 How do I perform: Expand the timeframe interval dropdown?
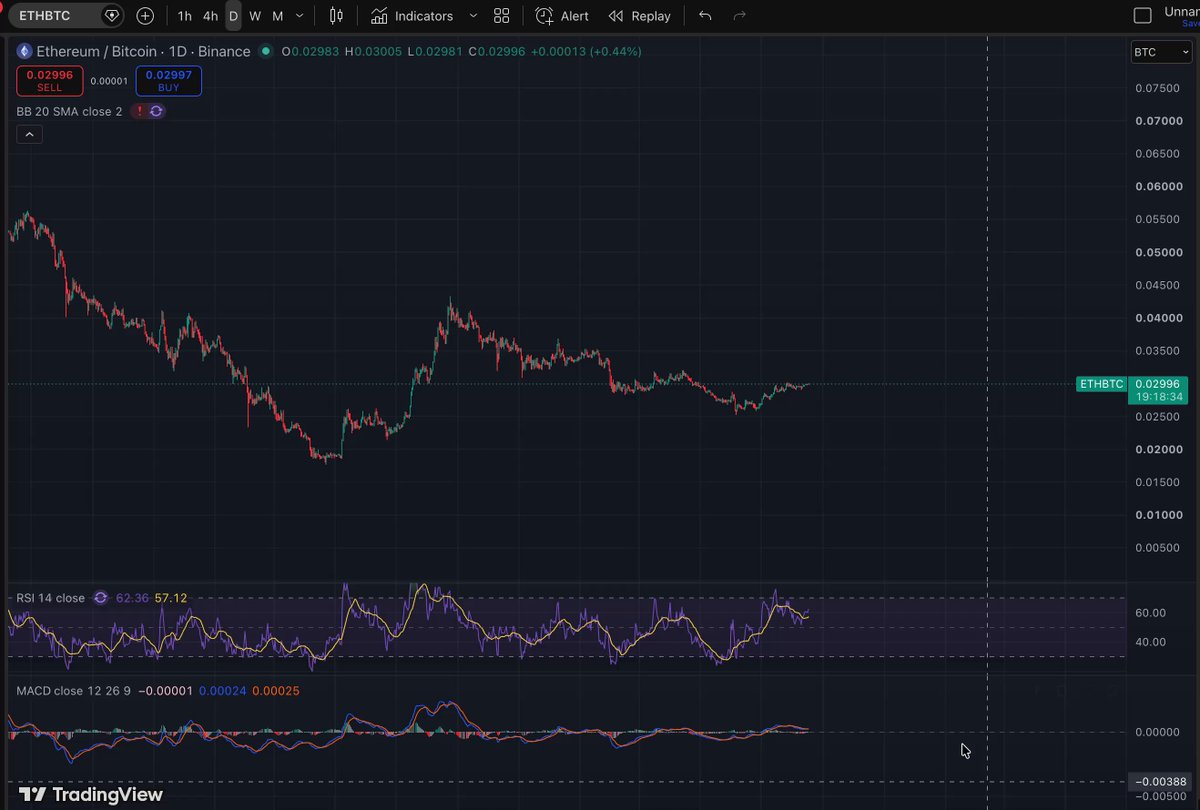tap(300, 16)
